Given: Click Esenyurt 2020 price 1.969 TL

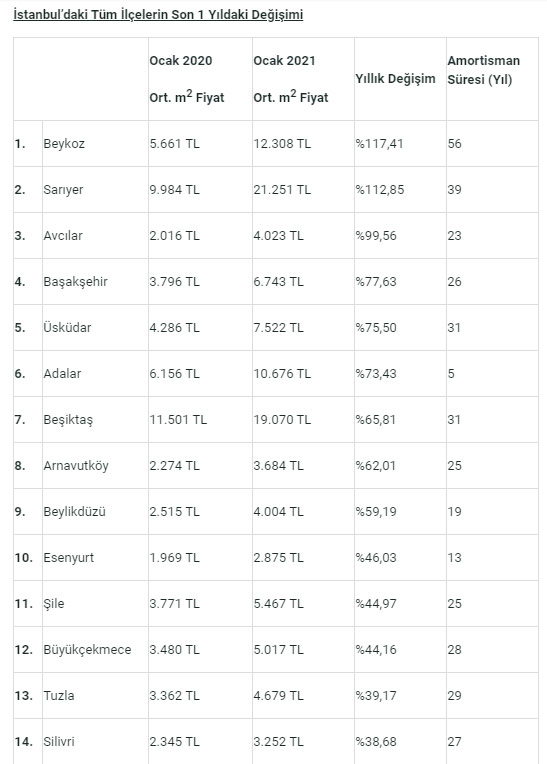Looking at the screenshot, I should 174,557.
